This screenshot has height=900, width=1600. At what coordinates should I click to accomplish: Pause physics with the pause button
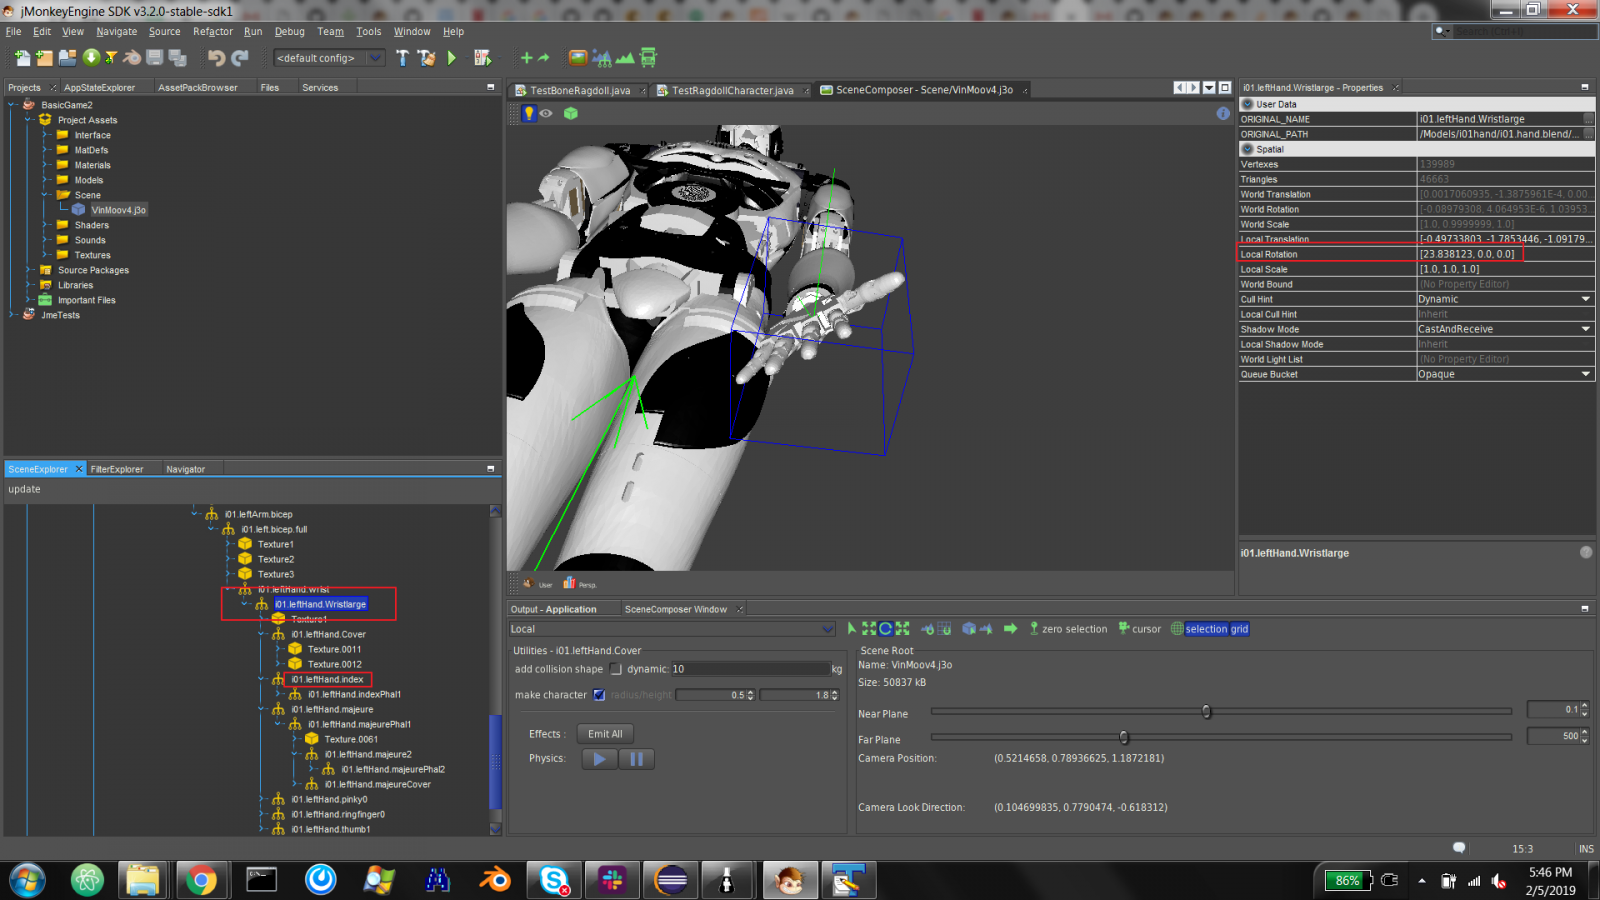point(636,759)
